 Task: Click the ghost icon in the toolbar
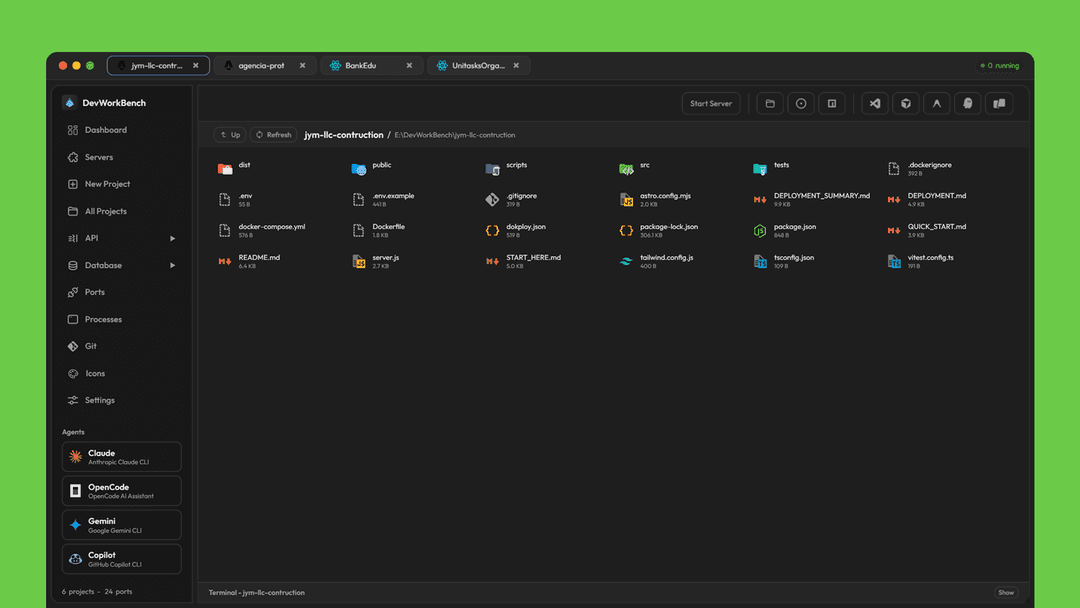tap(969, 103)
